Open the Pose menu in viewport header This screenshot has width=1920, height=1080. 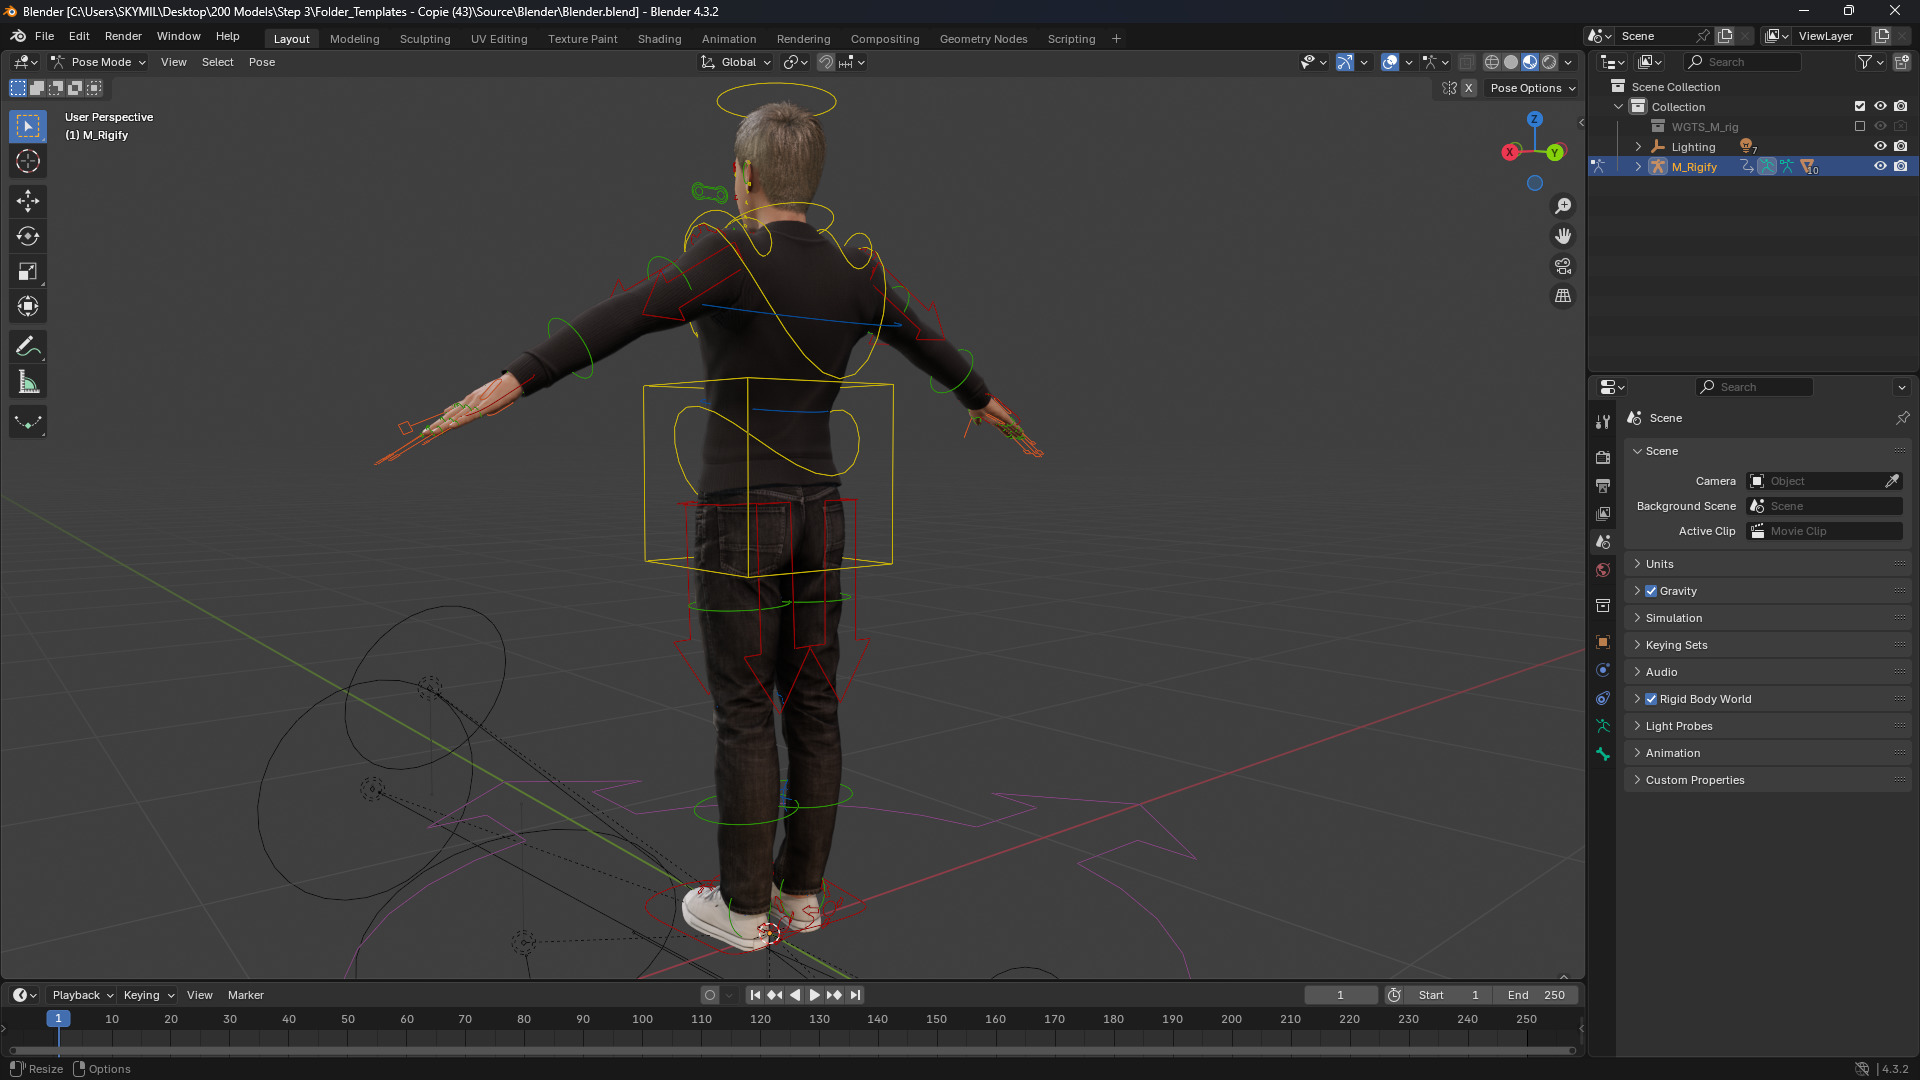click(x=262, y=62)
